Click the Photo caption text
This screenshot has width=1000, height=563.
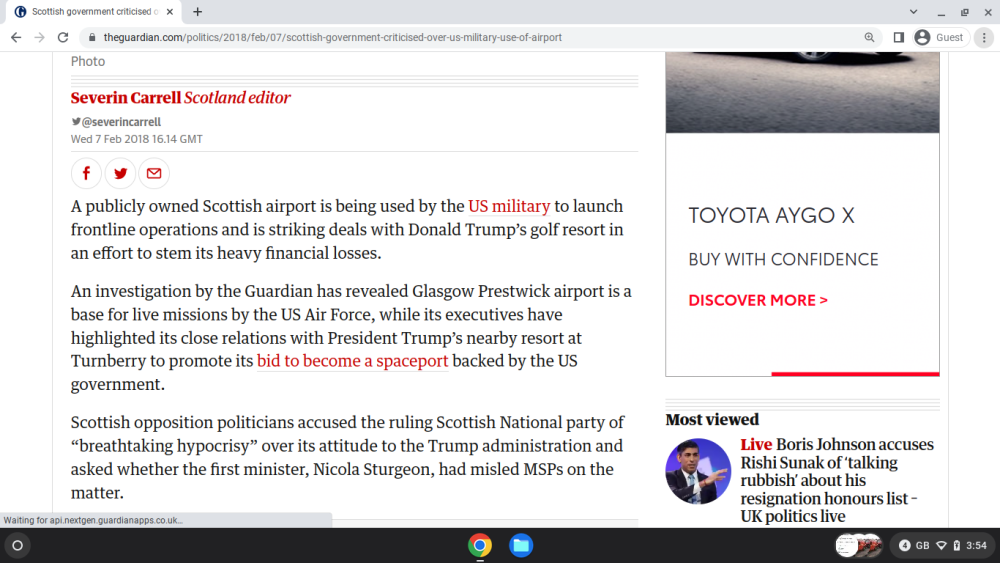pyautogui.click(x=88, y=61)
